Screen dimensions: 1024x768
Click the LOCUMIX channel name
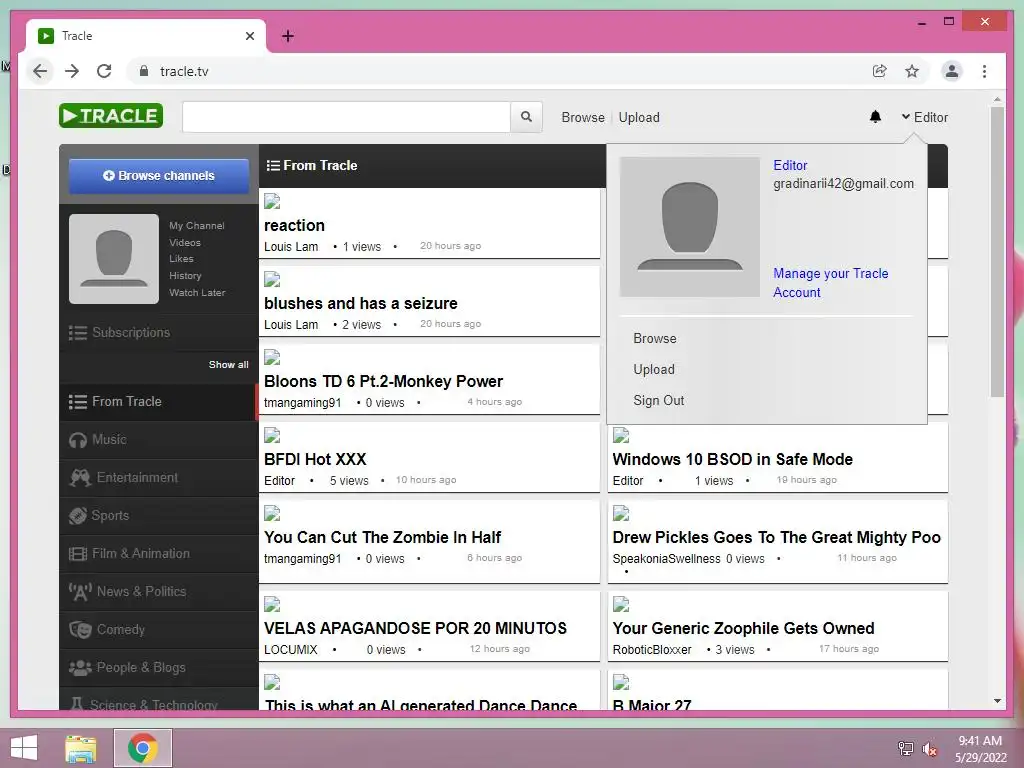click(291, 650)
